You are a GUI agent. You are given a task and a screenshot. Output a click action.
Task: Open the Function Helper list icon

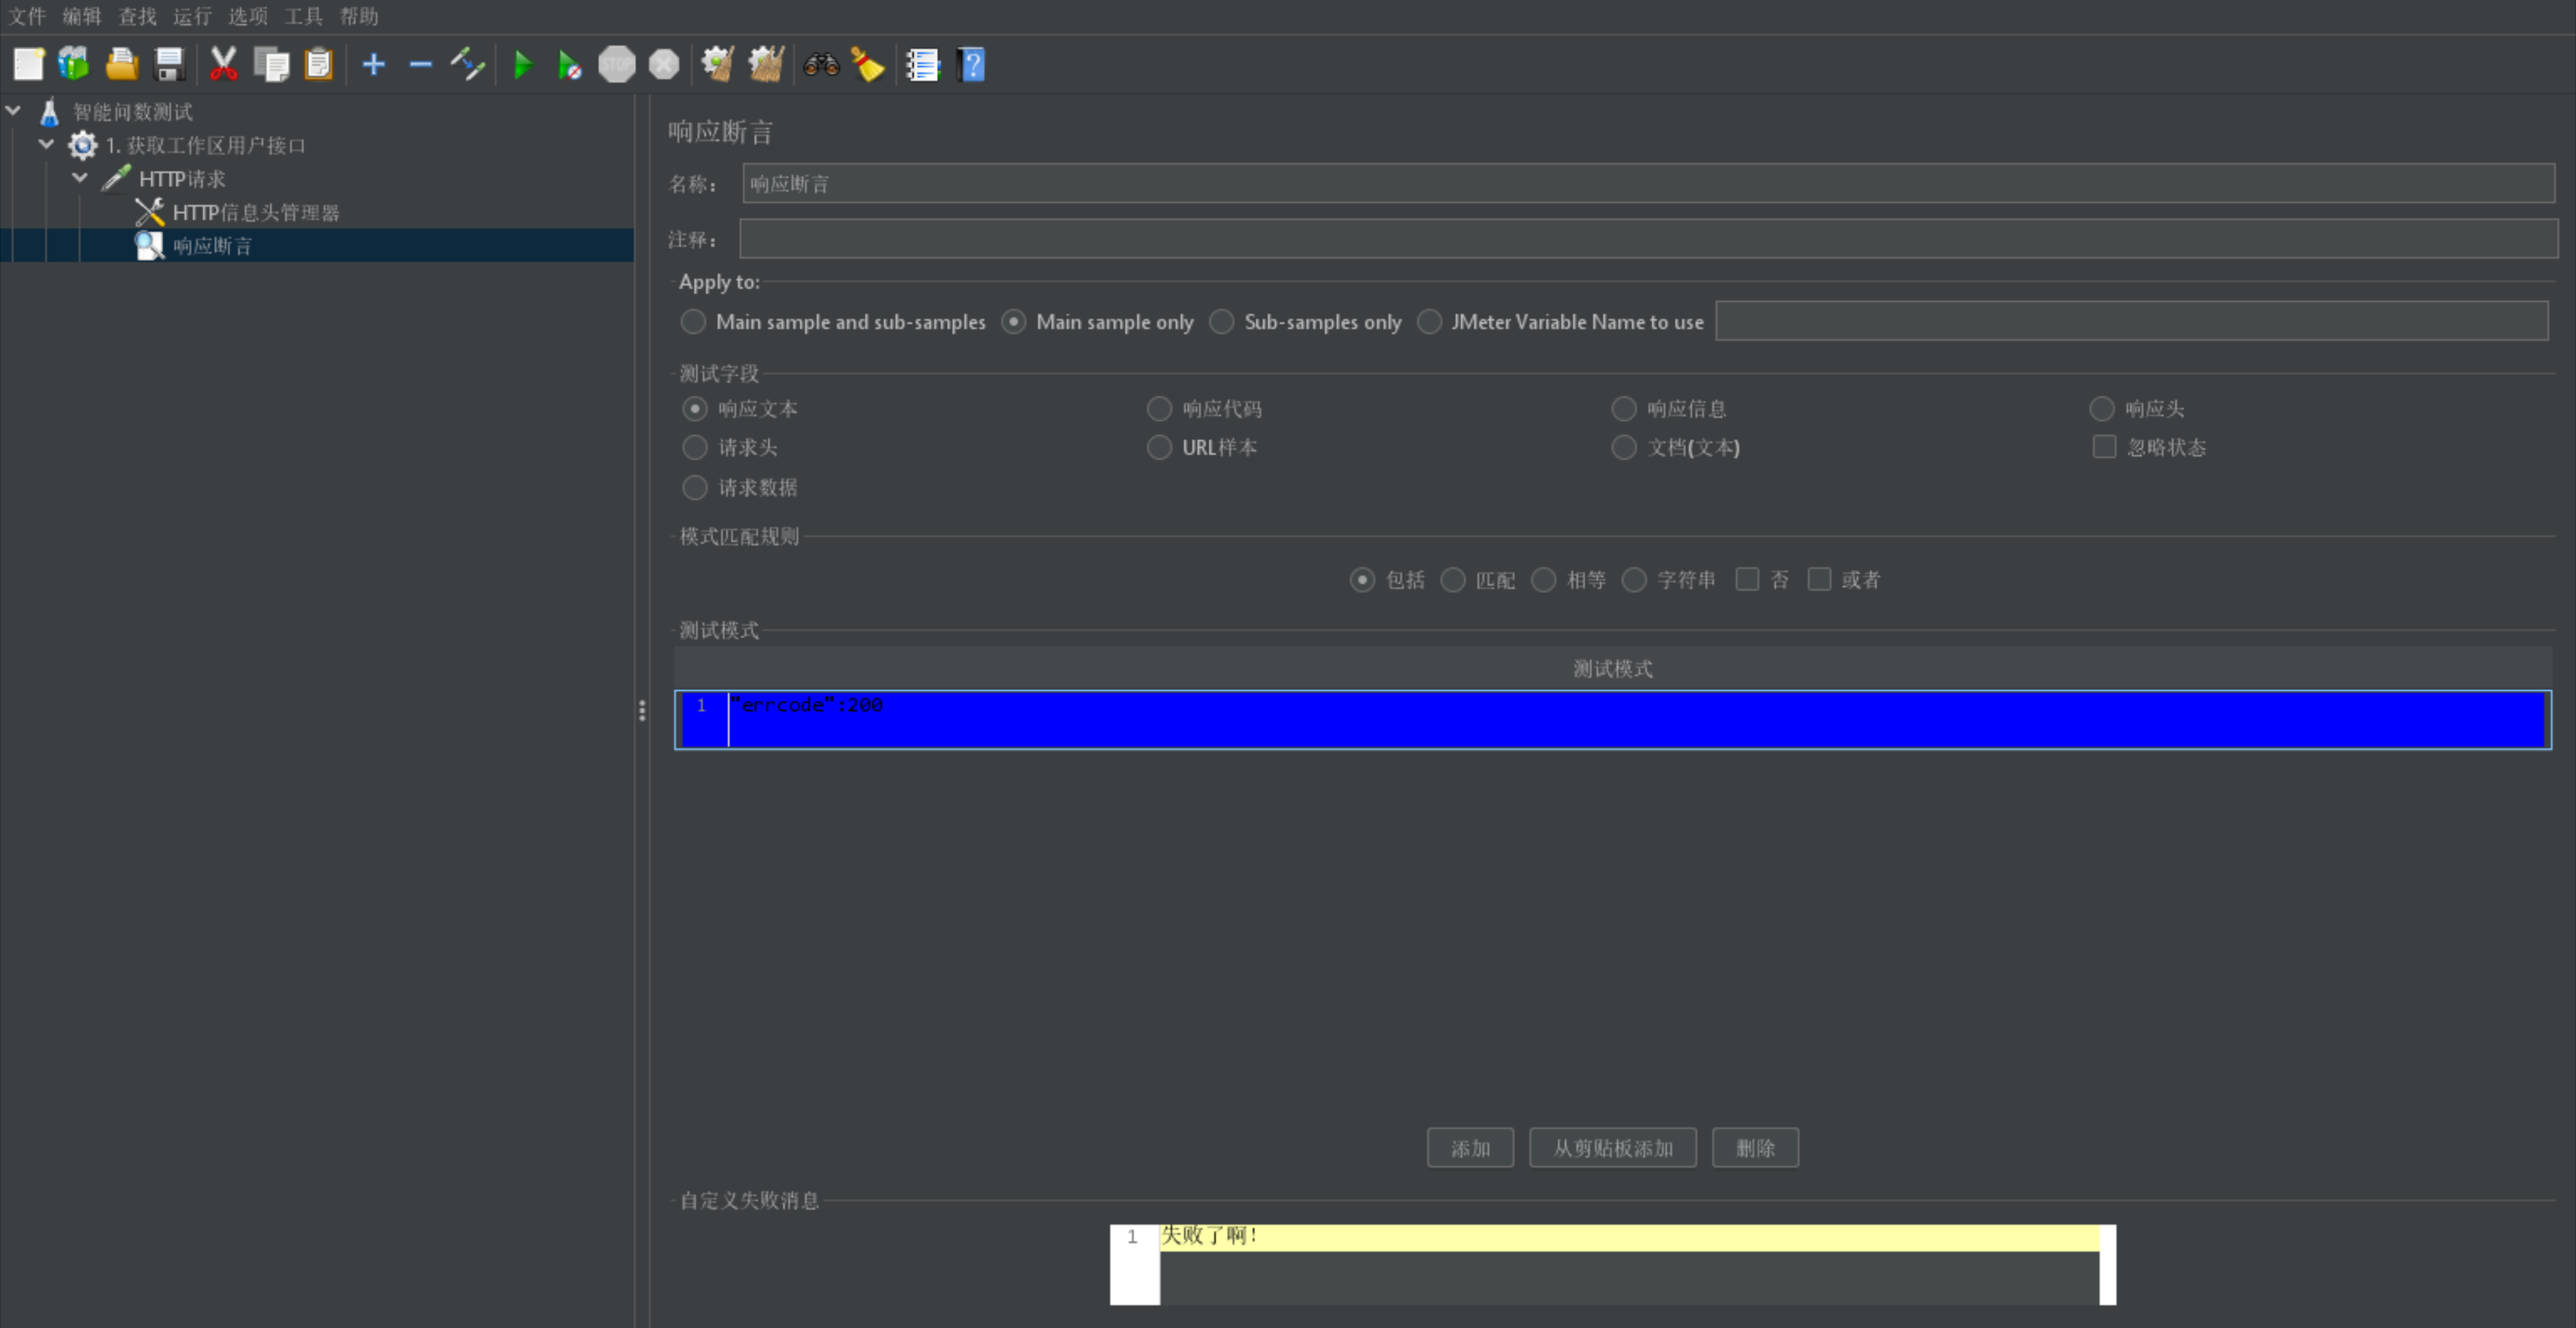pos(923,65)
